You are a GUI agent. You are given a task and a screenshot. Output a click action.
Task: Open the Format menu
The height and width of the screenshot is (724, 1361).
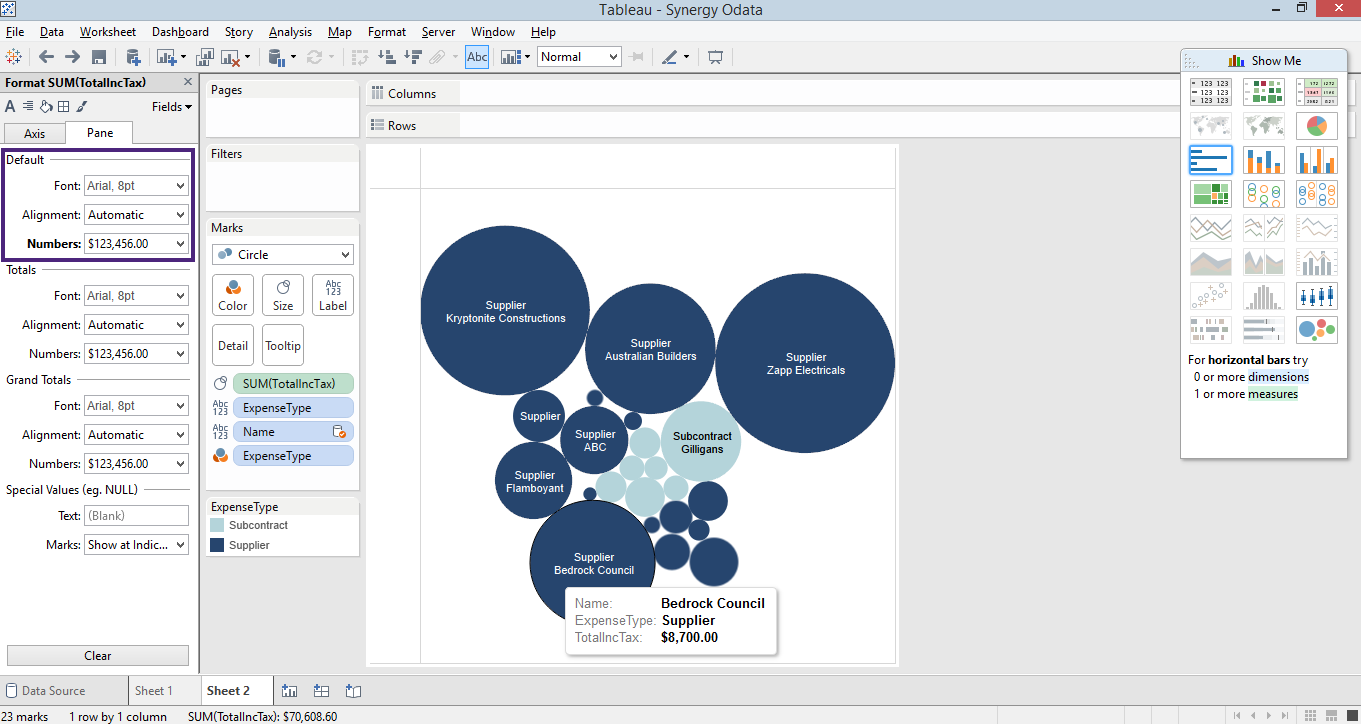[387, 32]
